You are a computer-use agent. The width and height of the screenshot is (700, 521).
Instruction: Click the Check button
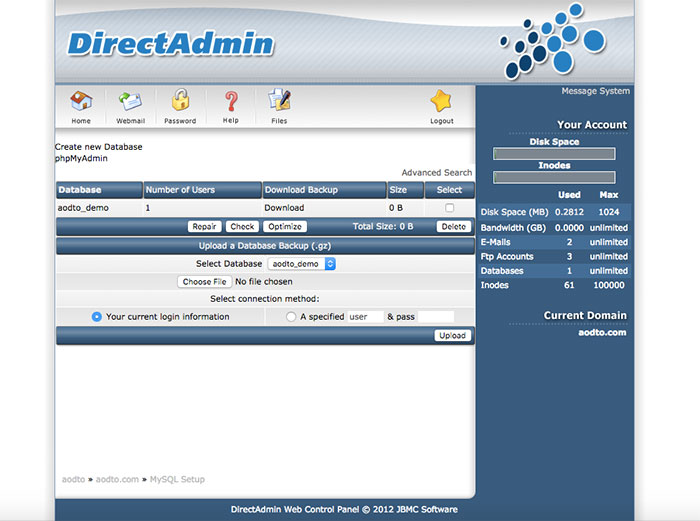[x=242, y=226]
